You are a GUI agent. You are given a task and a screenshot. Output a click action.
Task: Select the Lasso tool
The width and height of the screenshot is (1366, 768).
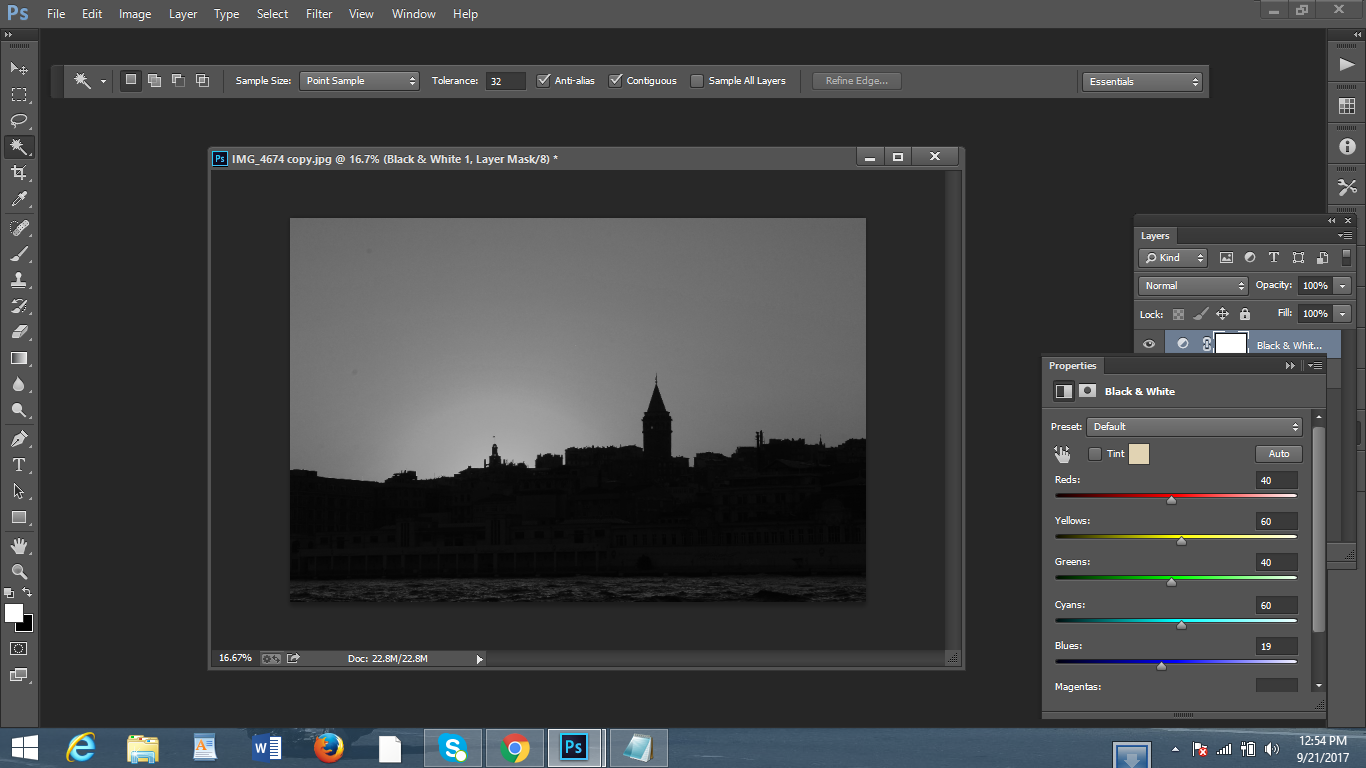19,121
